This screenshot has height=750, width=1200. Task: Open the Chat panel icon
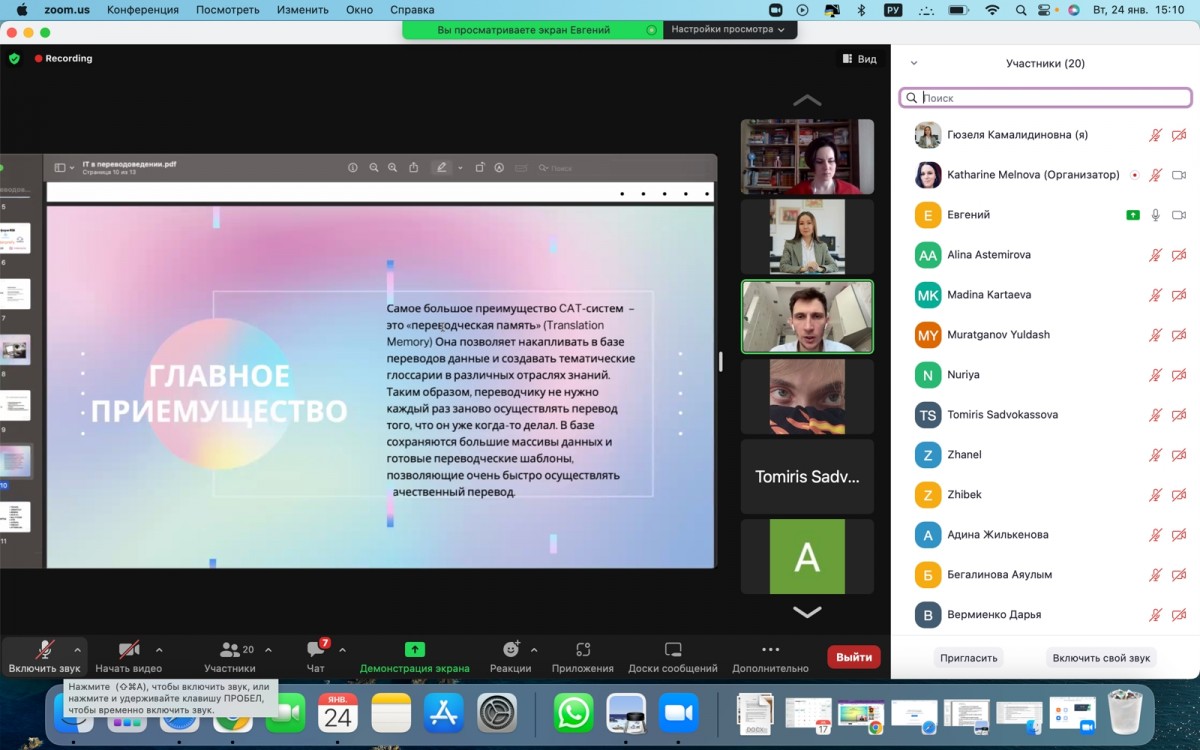coord(316,651)
